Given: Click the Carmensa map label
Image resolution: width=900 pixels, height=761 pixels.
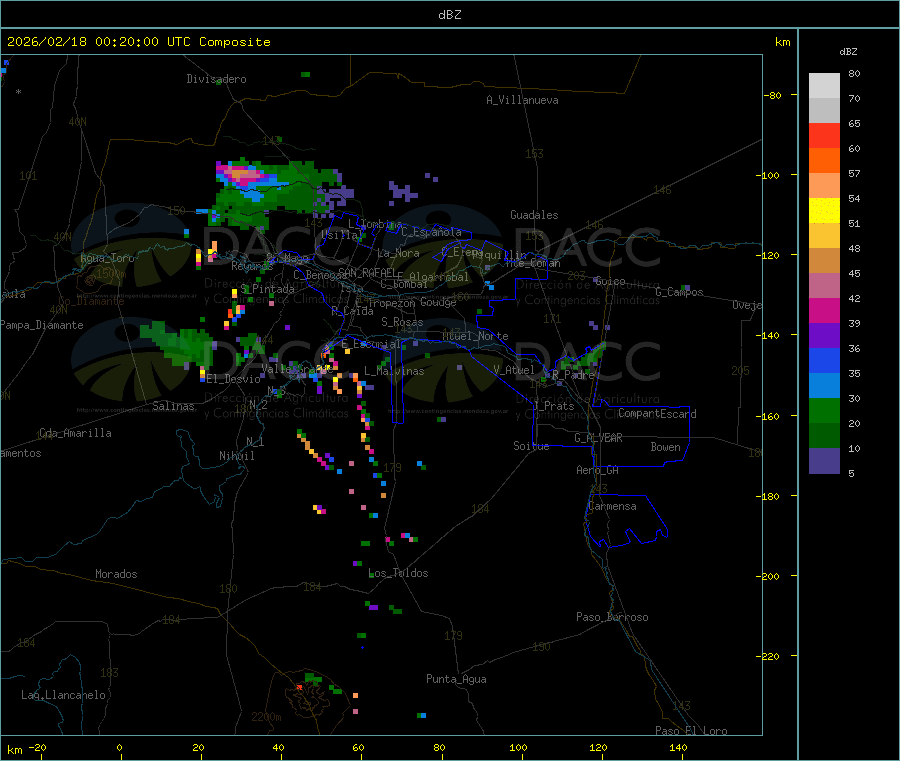Looking at the screenshot, I should point(612,506).
